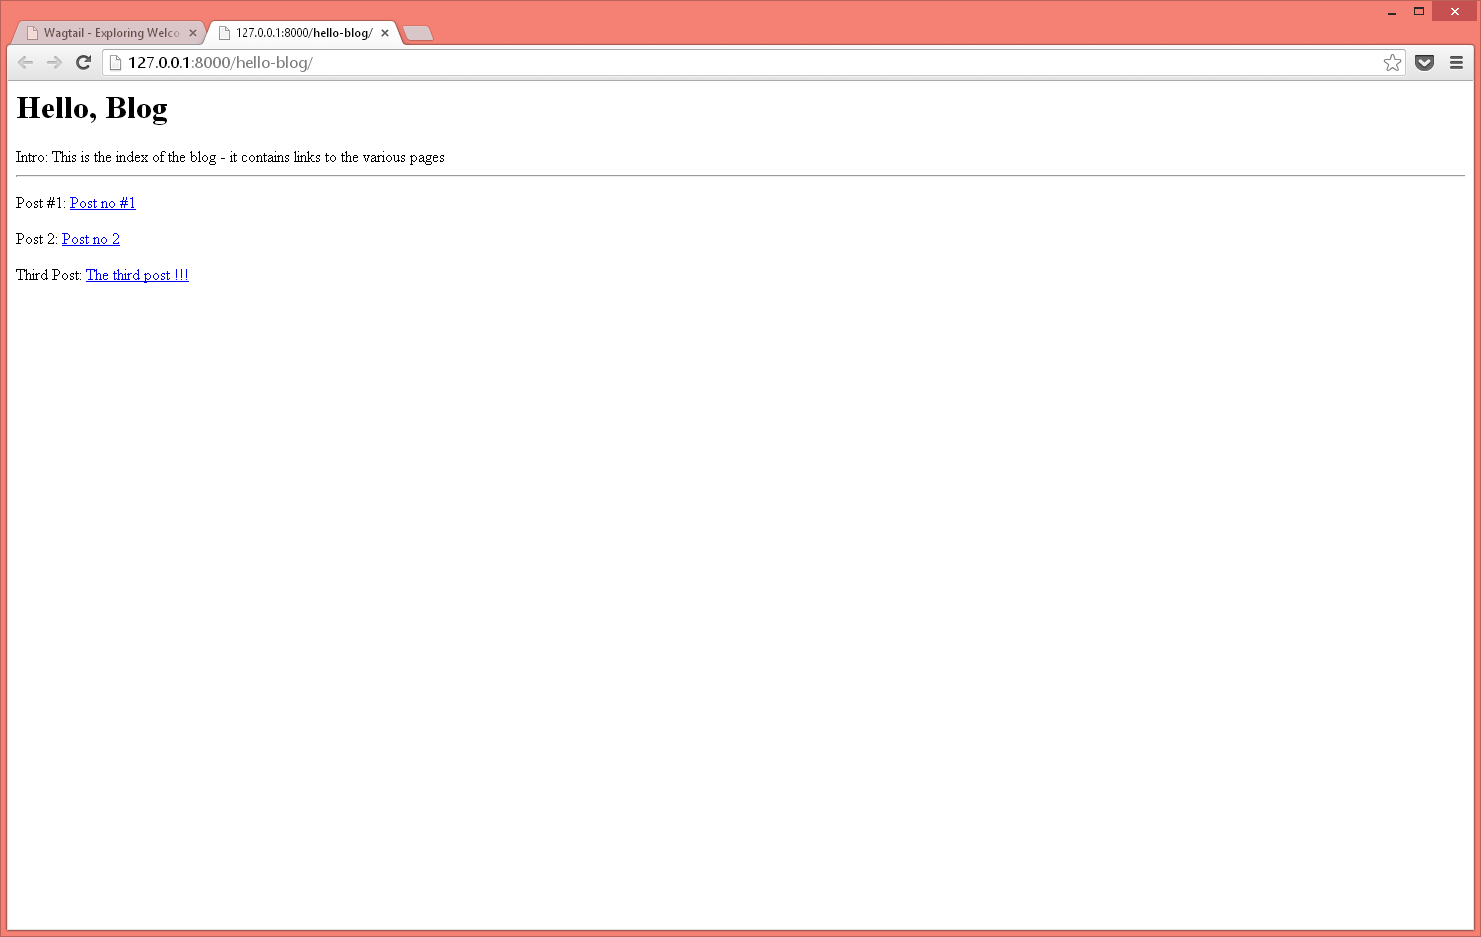Open 'The third post !!!' link
The image size is (1481, 937).
(x=137, y=275)
